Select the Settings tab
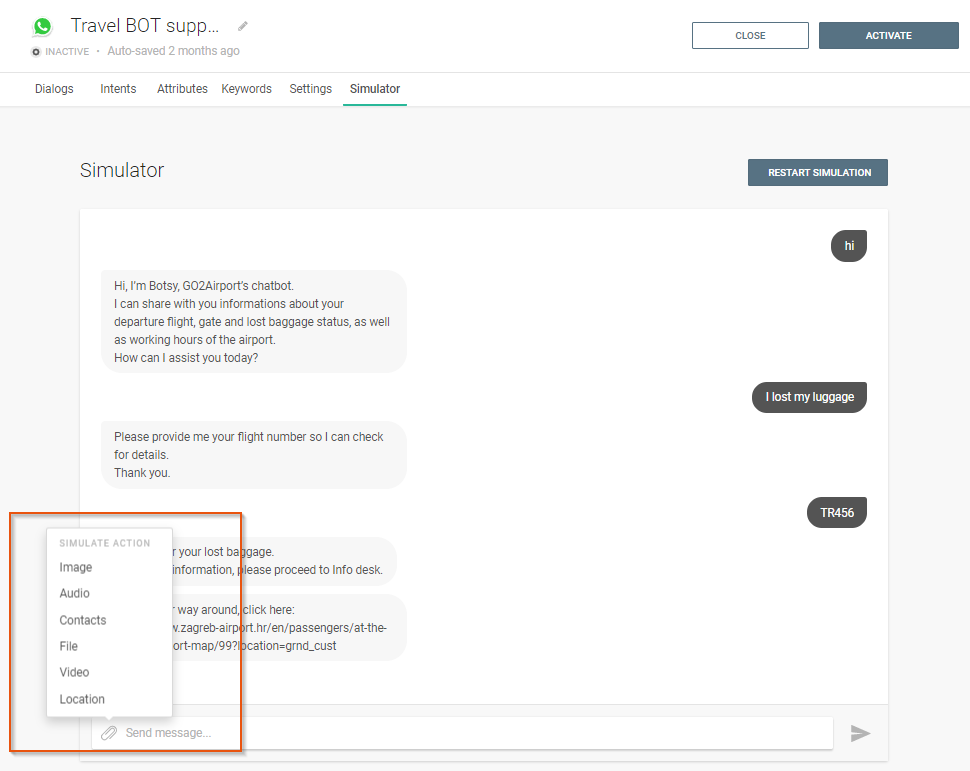970x771 pixels. pos(310,89)
